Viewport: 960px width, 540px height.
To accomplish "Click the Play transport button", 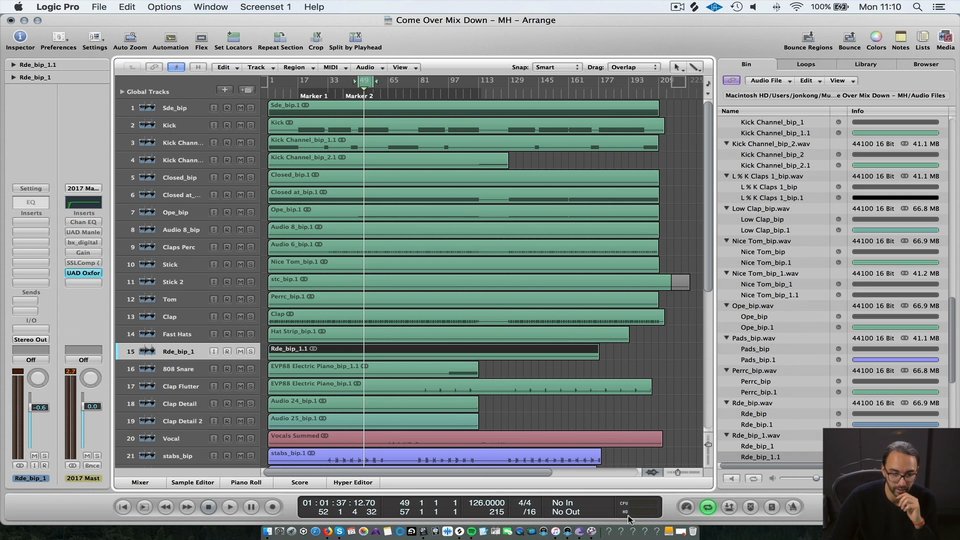I will coord(230,507).
